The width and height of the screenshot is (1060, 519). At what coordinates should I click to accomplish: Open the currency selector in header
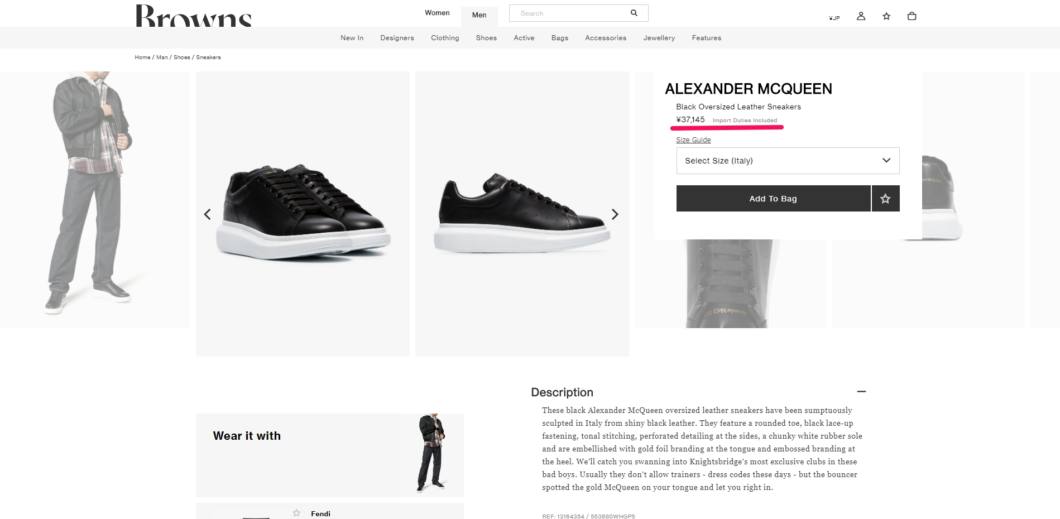pyautogui.click(x=834, y=17)
